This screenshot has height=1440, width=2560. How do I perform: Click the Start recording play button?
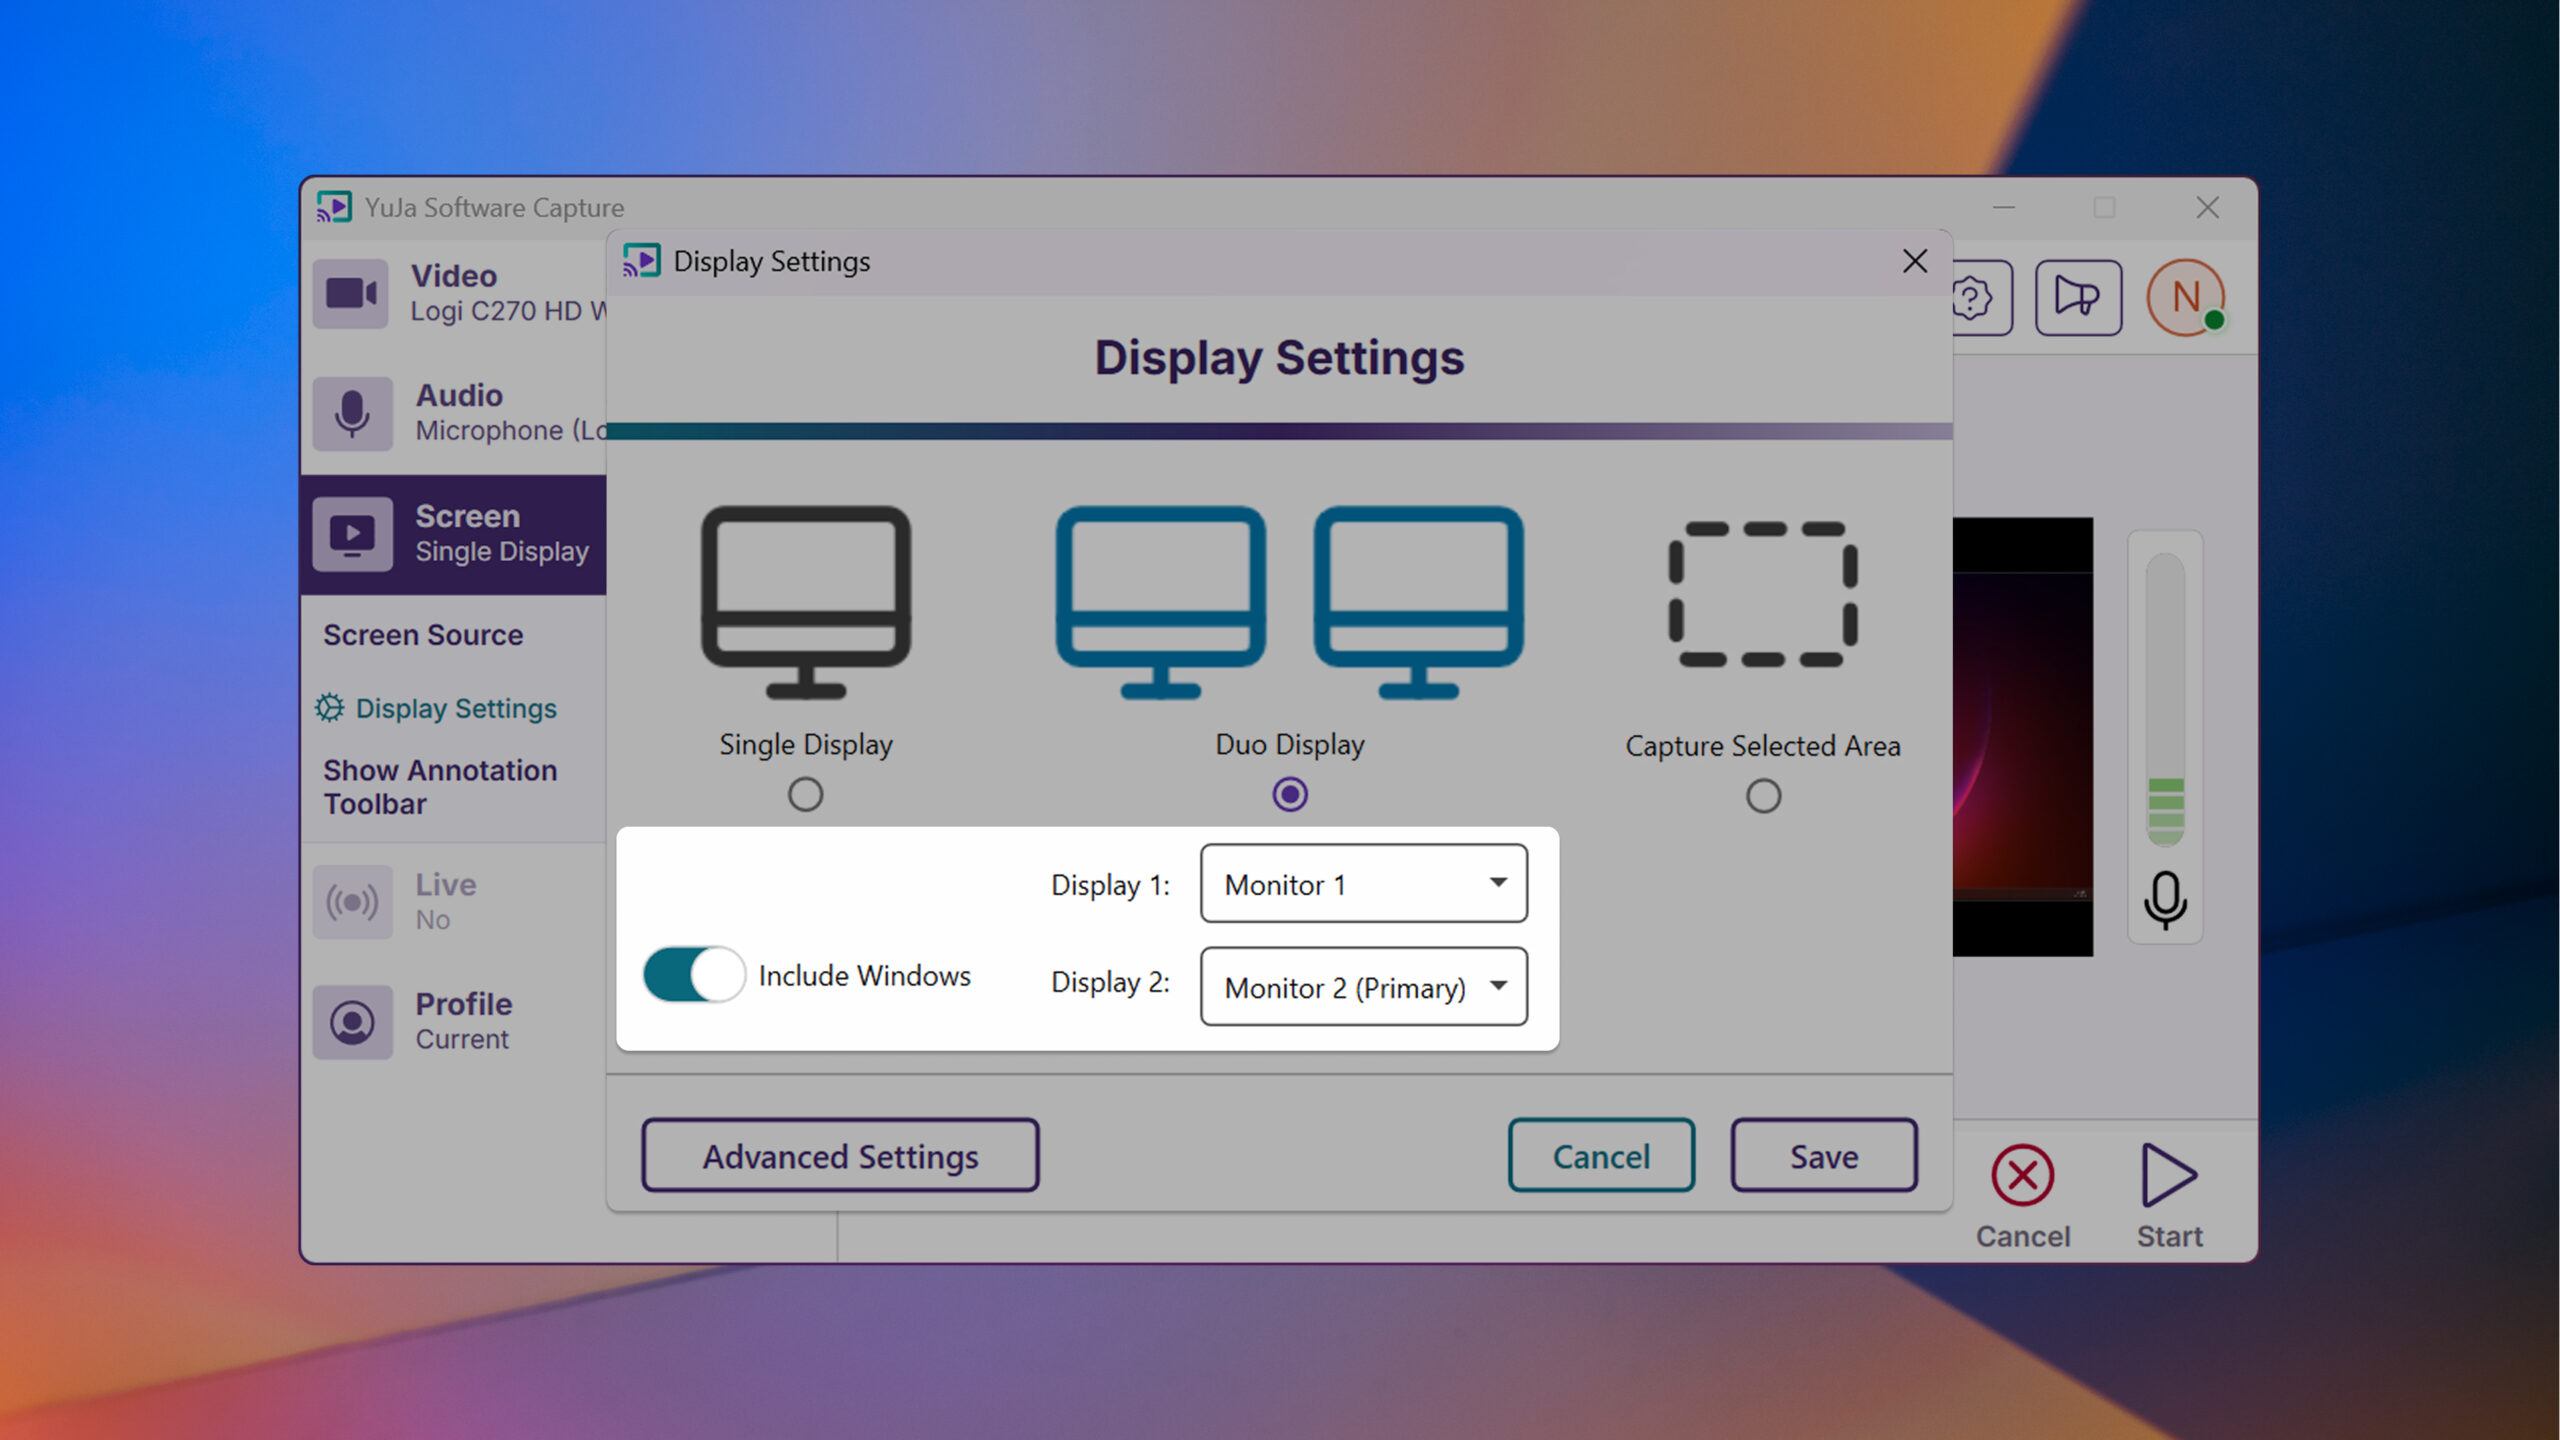(x=2168, y=1176)
